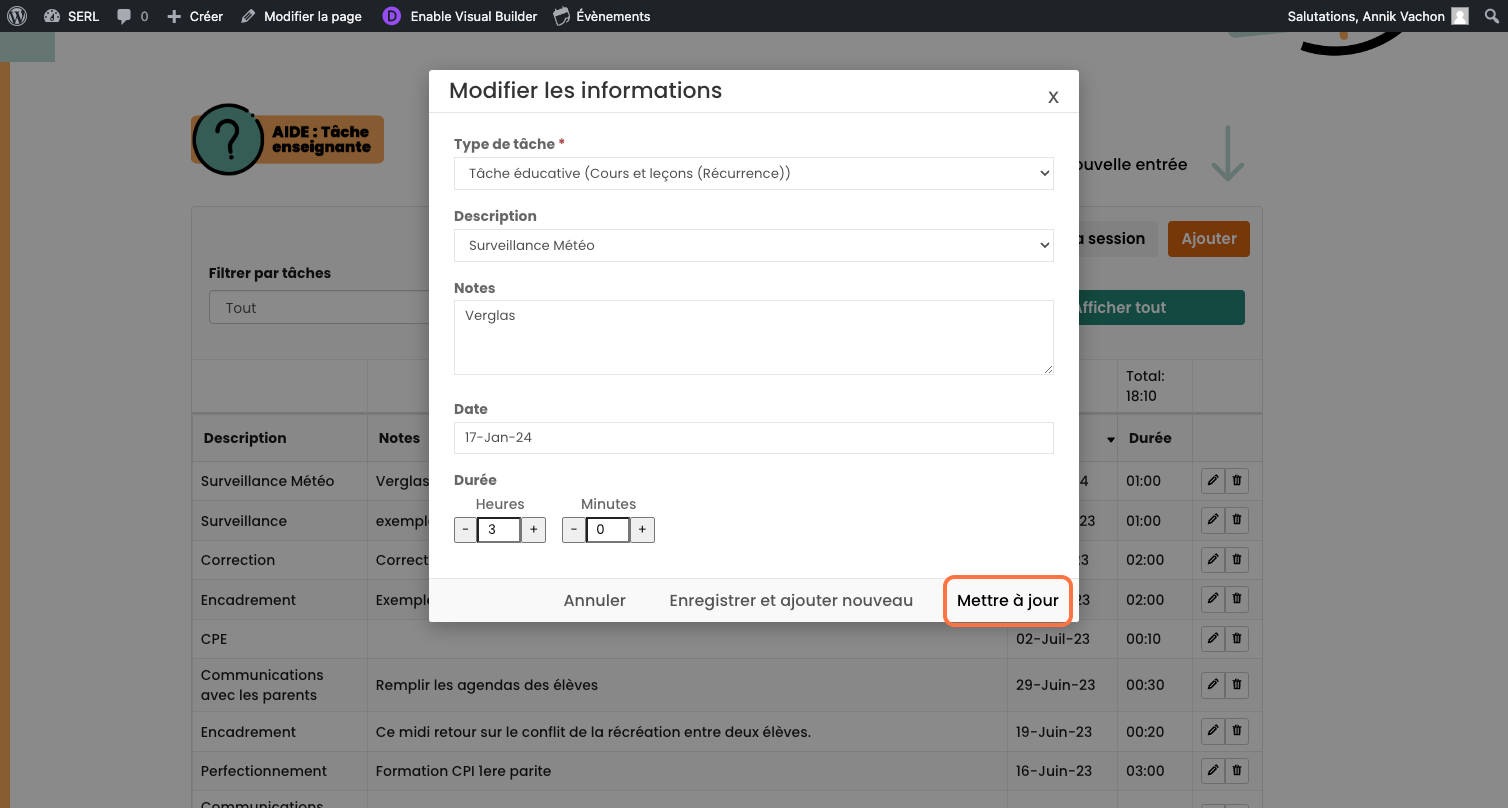The image size is (1508, 808).
Task: Click pencil edit icon for Surveillance Météo row
Action: click(1212, 481)
